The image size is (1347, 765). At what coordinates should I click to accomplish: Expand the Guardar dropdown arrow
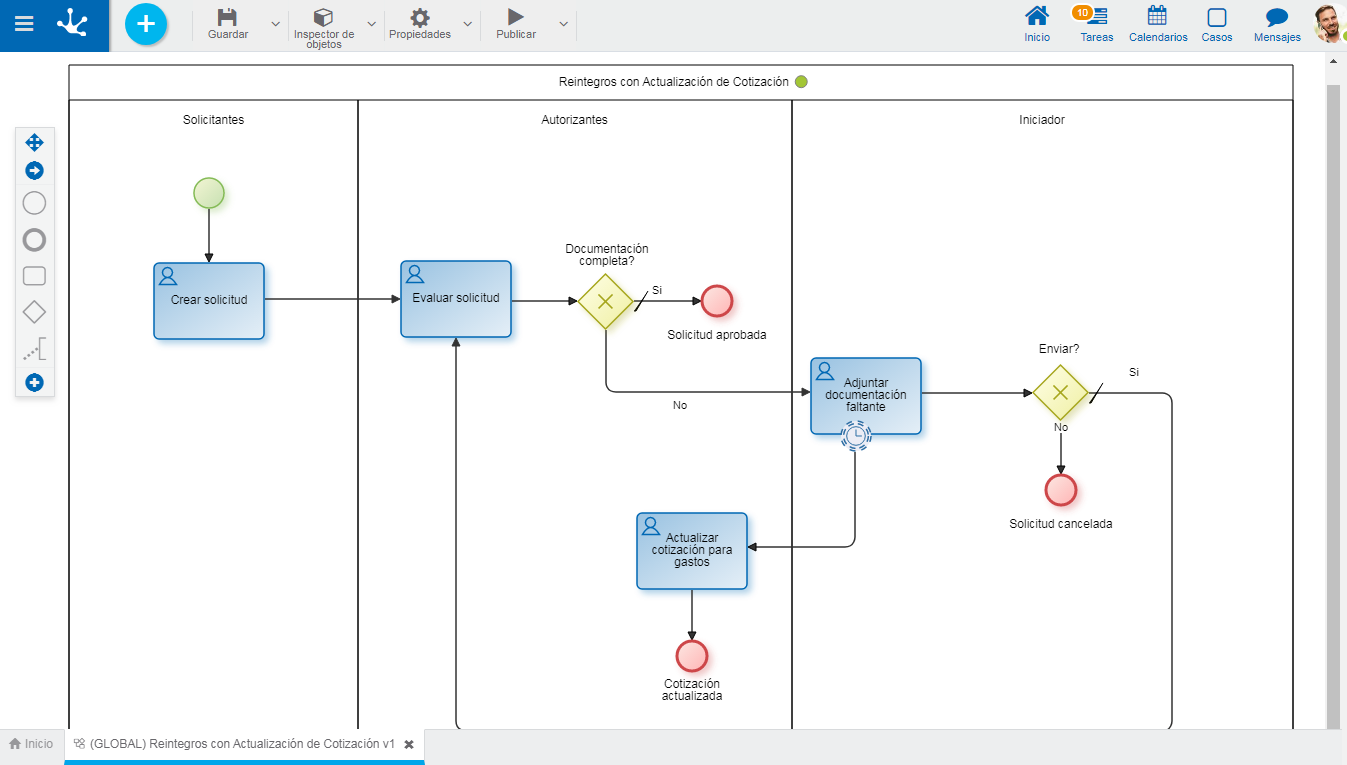coord(276,24)
